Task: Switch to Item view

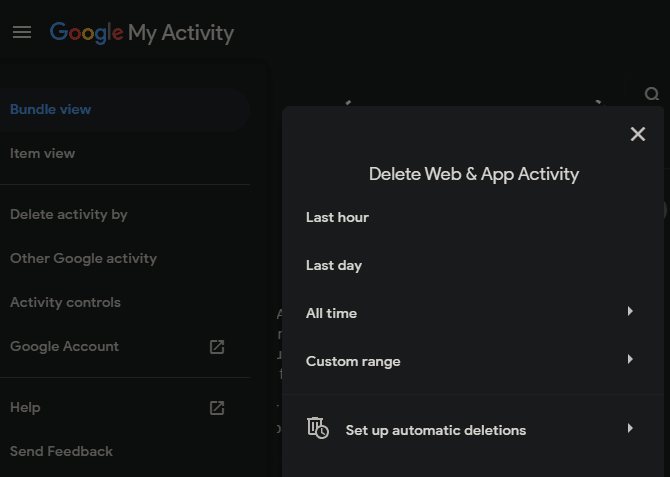Action: tap(43, 154)
